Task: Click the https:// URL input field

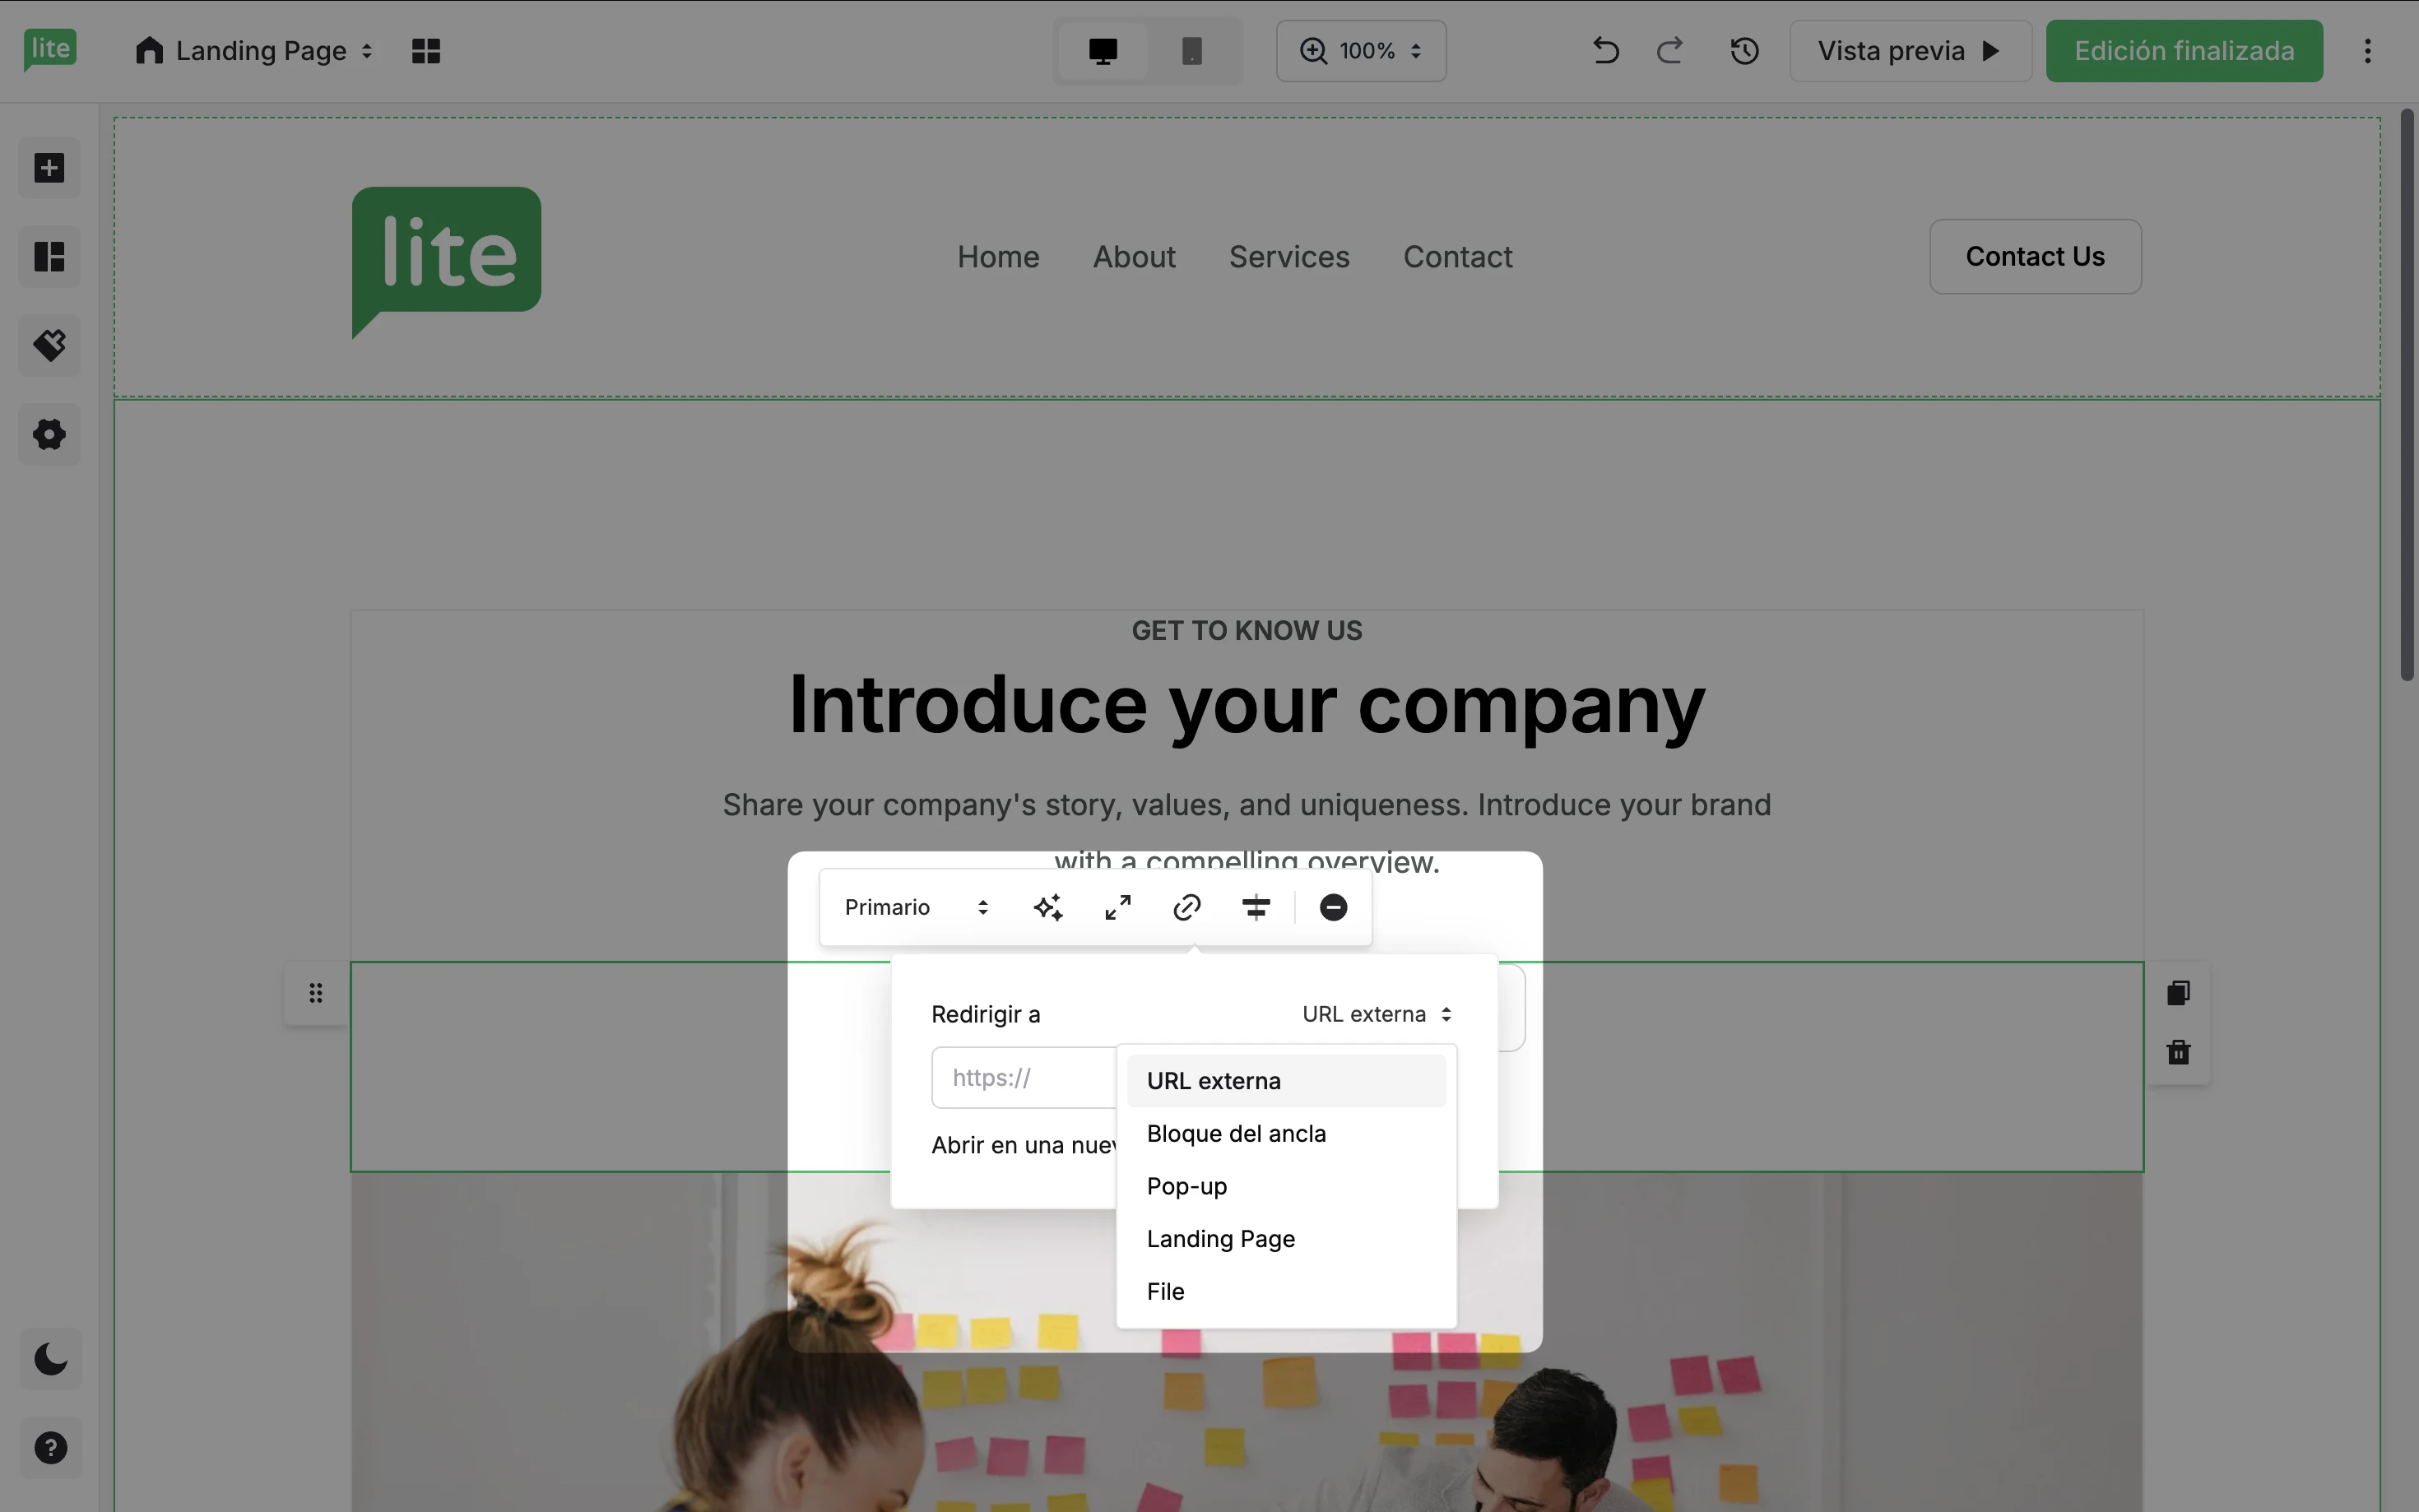Action: [1024, 1078]
